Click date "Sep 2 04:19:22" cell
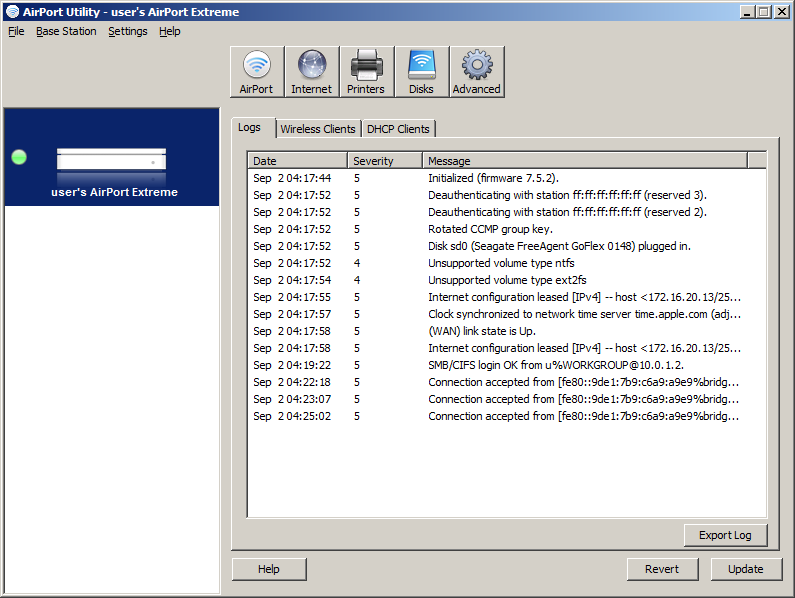Viewport: 795px width, 598px height. (x=292, y=365)
